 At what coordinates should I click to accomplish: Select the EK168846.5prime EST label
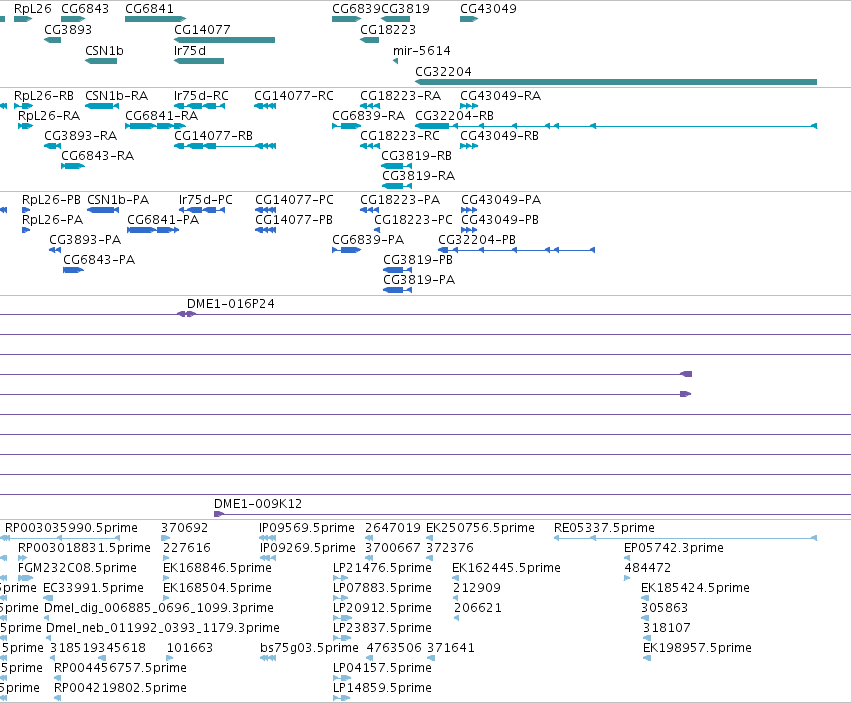pos(217,568)
